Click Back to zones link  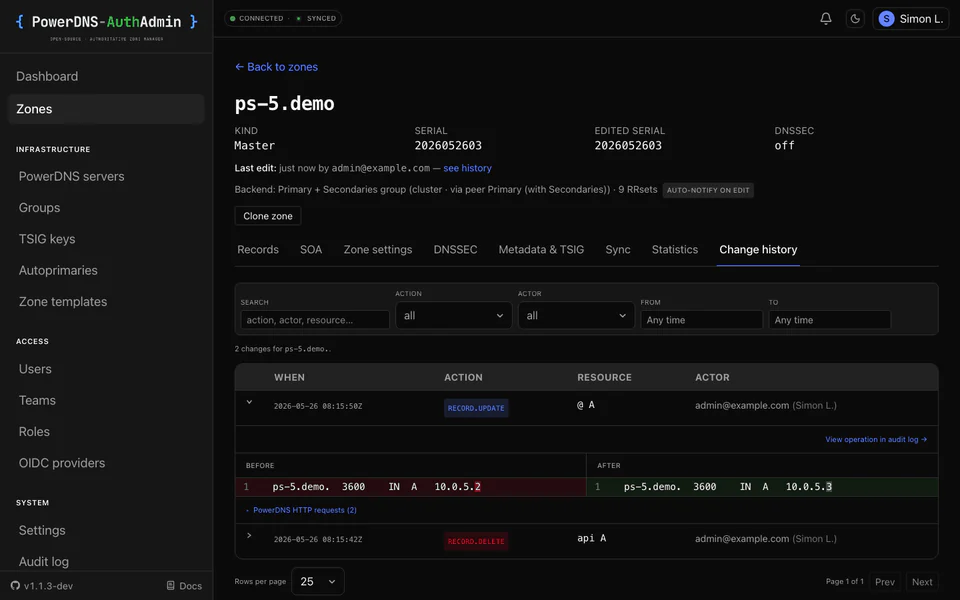click(x=276, y=67)
